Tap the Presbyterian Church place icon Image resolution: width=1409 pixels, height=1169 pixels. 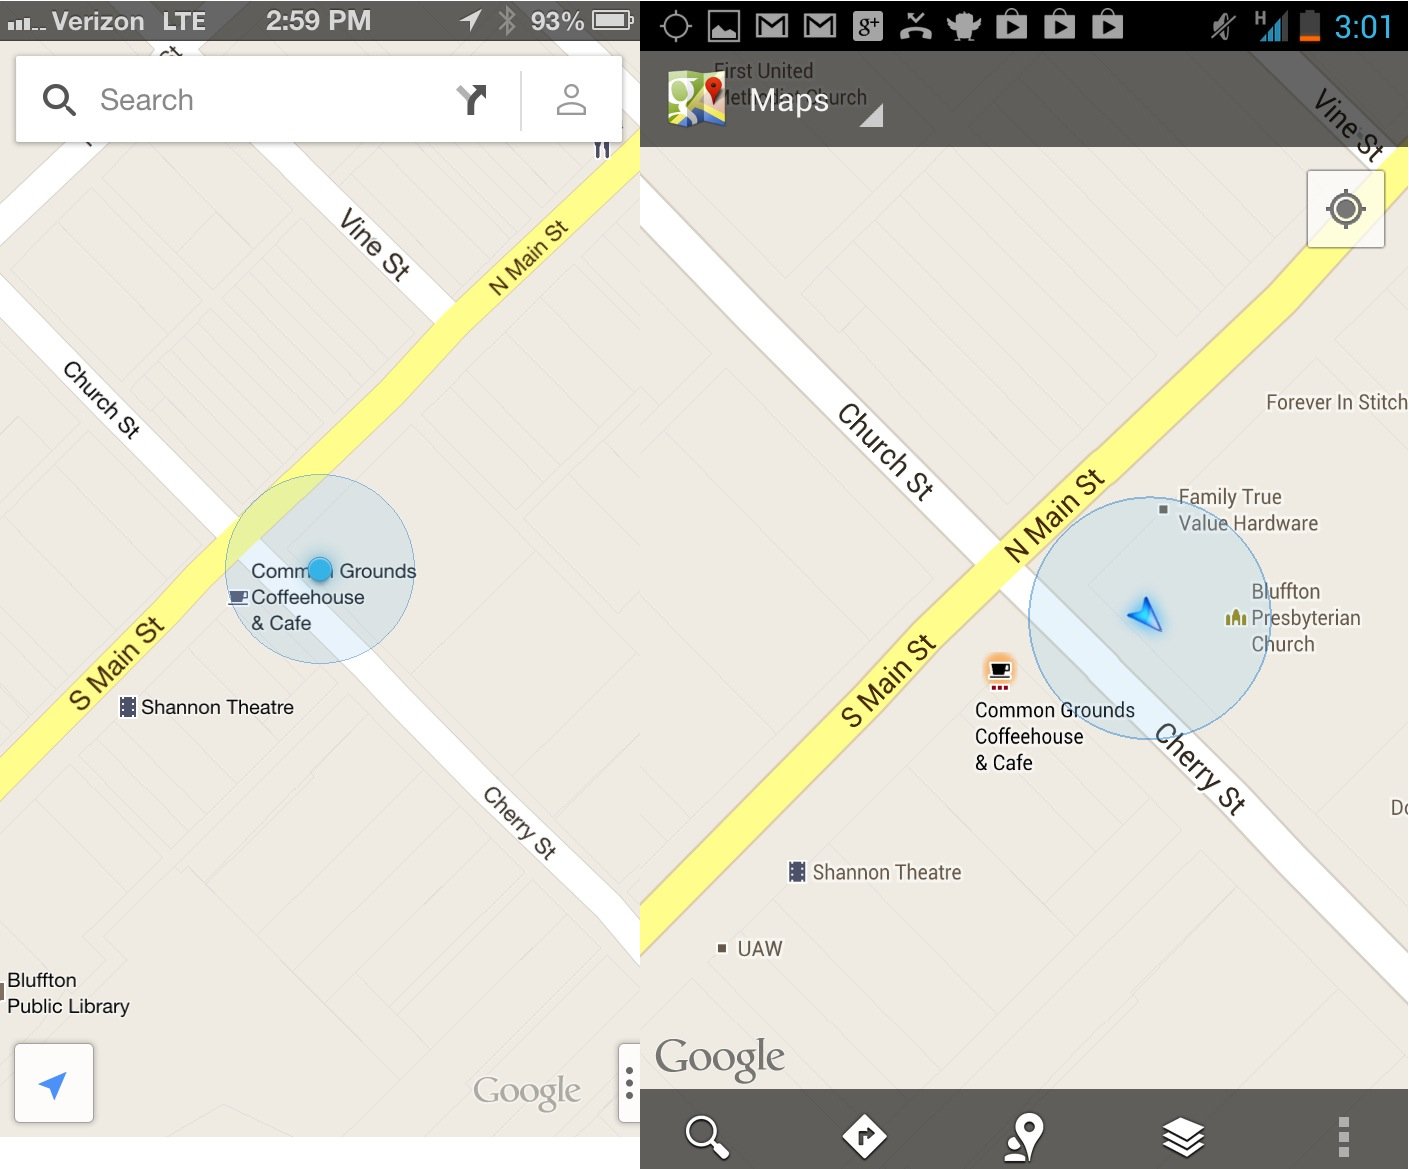pos(1236,618)
